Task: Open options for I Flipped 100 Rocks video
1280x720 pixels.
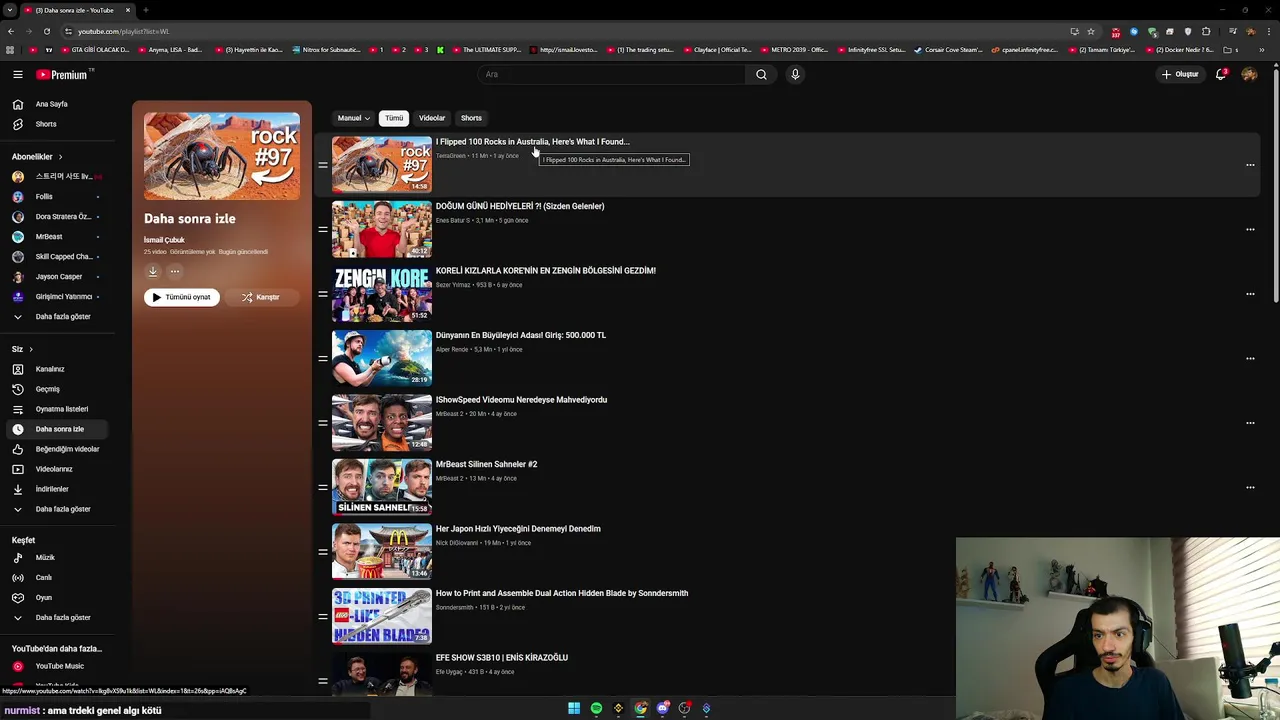Action: (1250, 165)
